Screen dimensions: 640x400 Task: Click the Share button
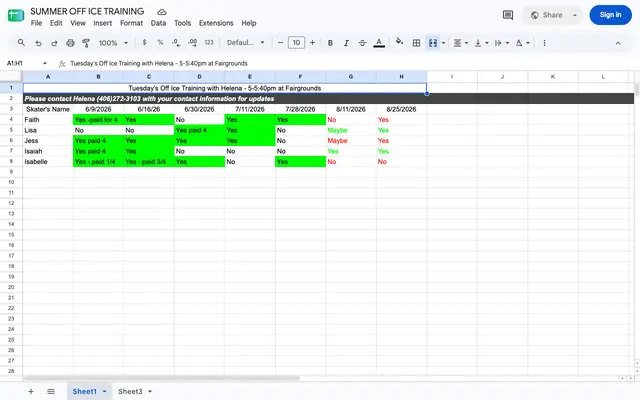pyautogui.click(x=547, y=15)
